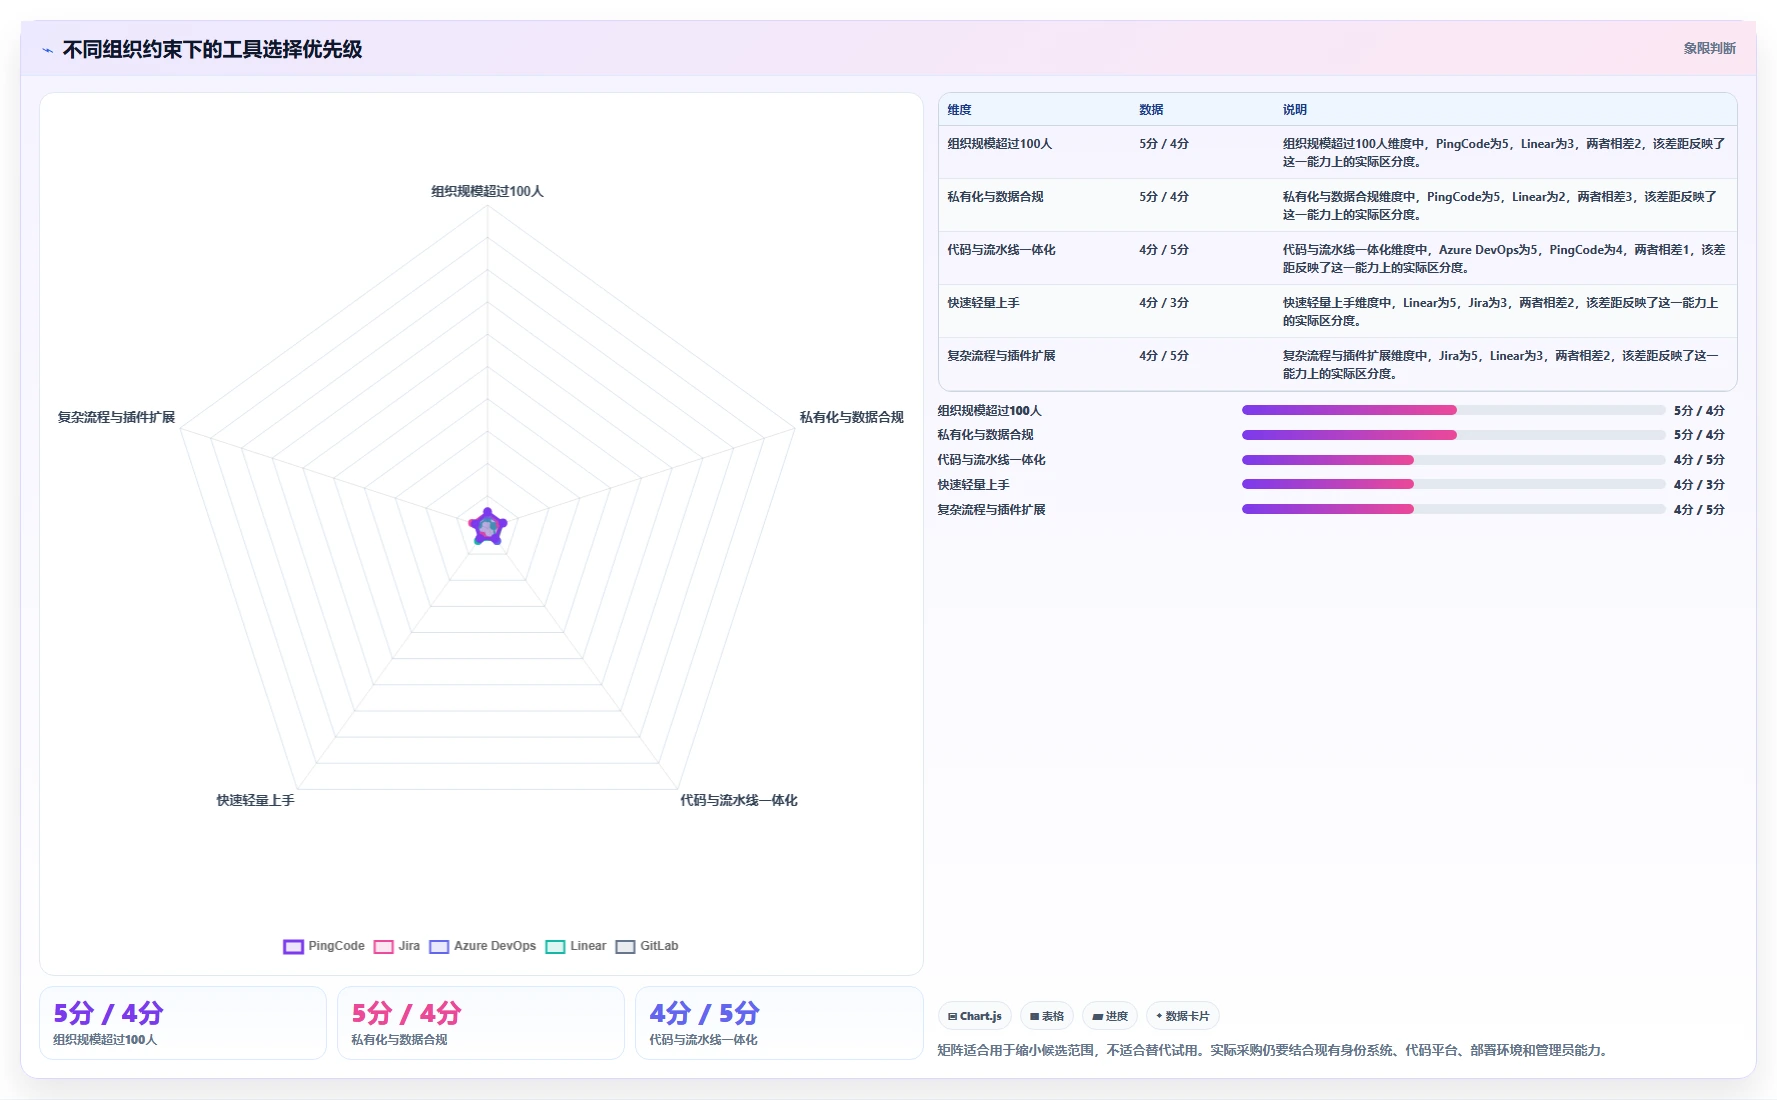Open the 组织规模超过100人 score card
The height and width of the screenshot is (1100, 1777).
coord(183,1023)
